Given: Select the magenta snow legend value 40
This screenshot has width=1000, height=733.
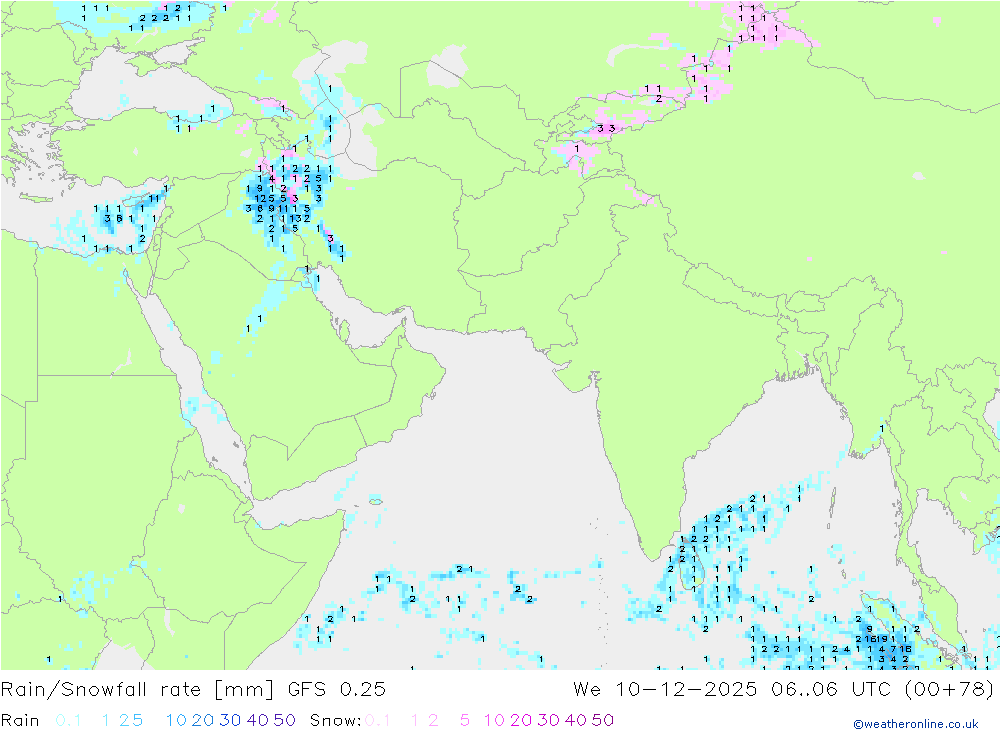Looking at the screenshot, I should point(576,720).
